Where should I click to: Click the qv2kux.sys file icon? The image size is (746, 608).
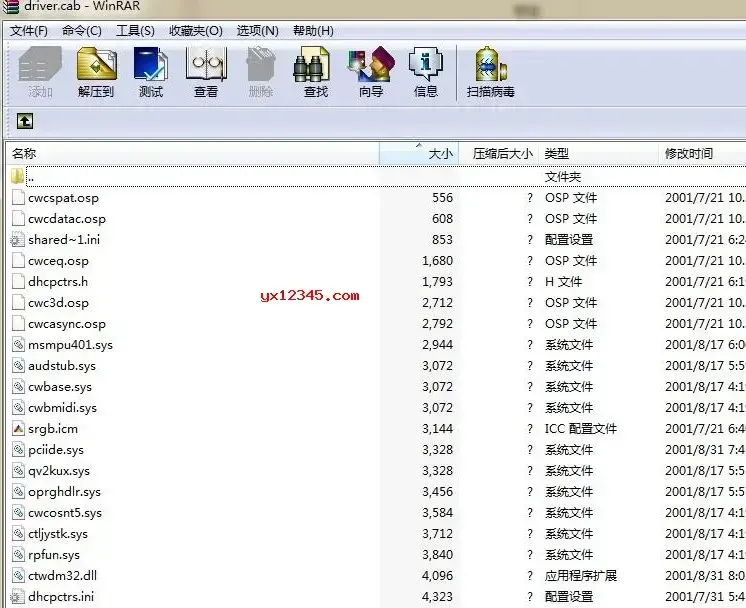pos(18,471)
